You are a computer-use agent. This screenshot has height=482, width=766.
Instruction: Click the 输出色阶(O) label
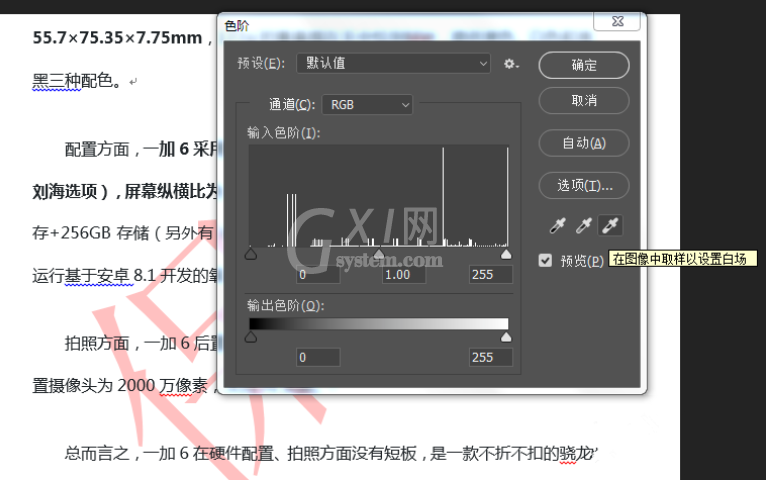(285, 305)
